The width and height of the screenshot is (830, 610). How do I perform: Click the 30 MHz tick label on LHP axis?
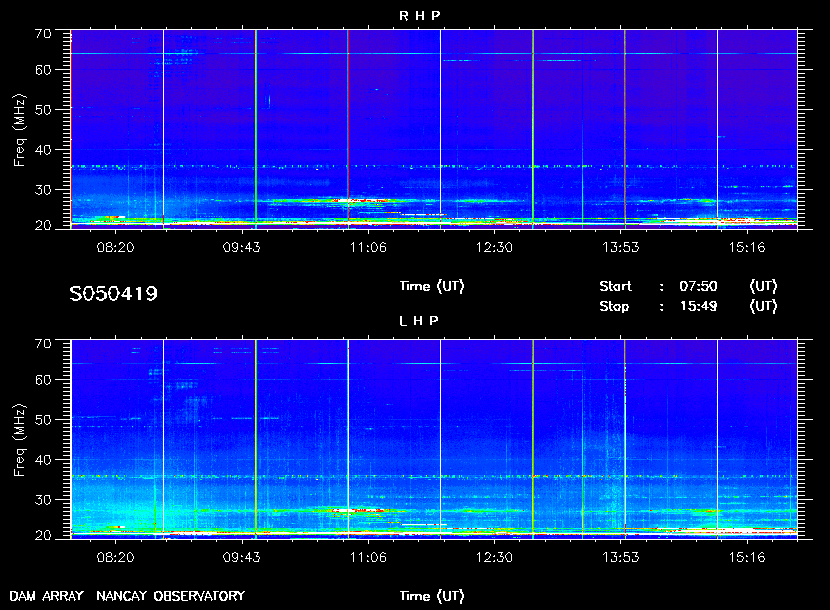43,500
